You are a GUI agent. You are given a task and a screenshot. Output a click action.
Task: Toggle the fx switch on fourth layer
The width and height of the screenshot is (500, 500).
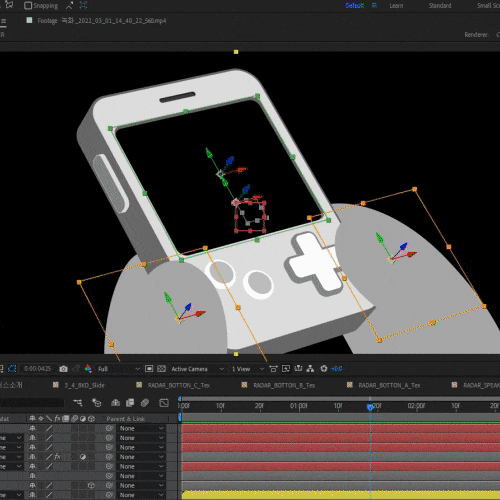57,457
